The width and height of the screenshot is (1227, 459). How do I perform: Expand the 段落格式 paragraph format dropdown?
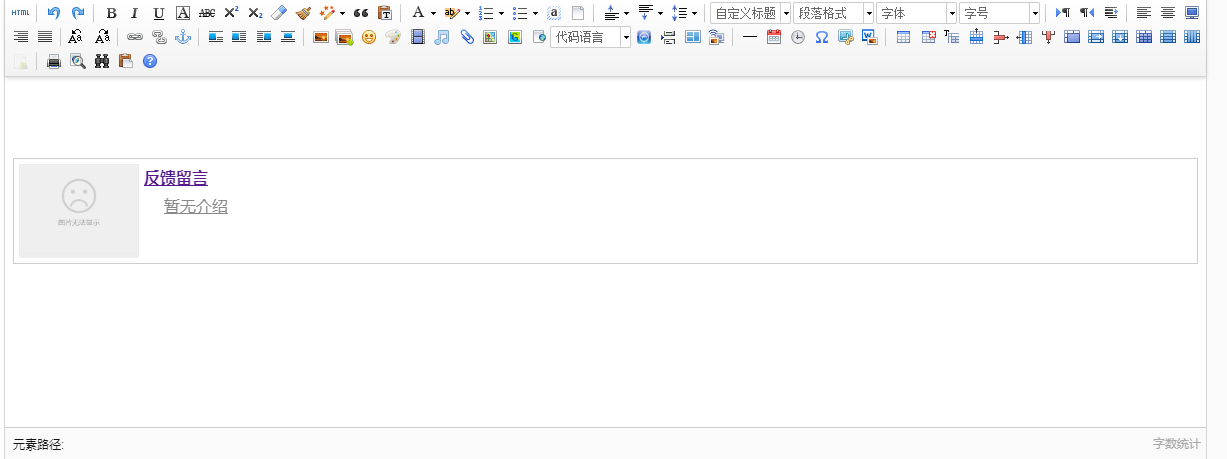tap(833, 13)
